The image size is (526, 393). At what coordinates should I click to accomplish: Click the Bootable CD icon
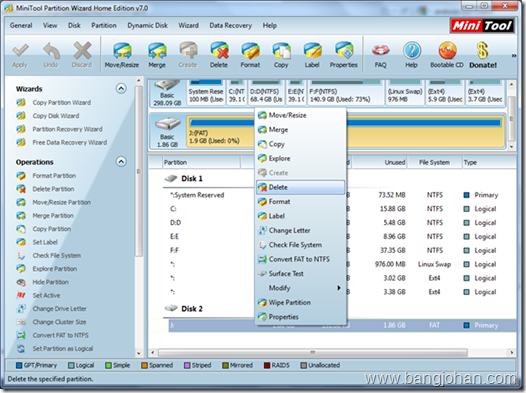(447, 55)
